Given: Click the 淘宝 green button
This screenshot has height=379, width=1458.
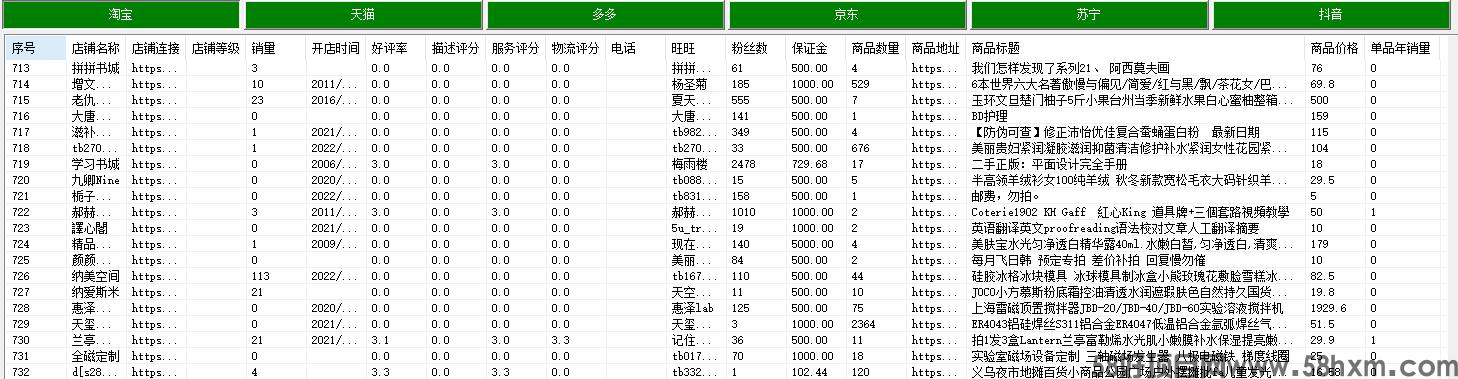Looking at the screenshot, I should (x=121, y=15).
